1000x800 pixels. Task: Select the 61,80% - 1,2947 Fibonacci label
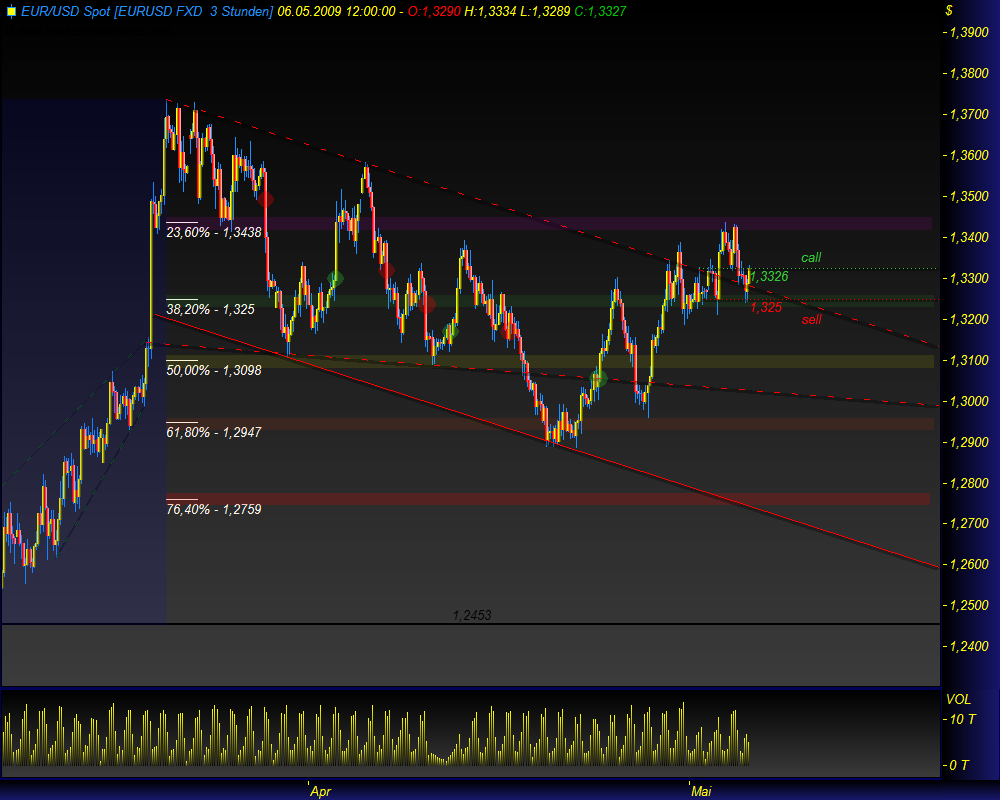(x=213, y=432)
